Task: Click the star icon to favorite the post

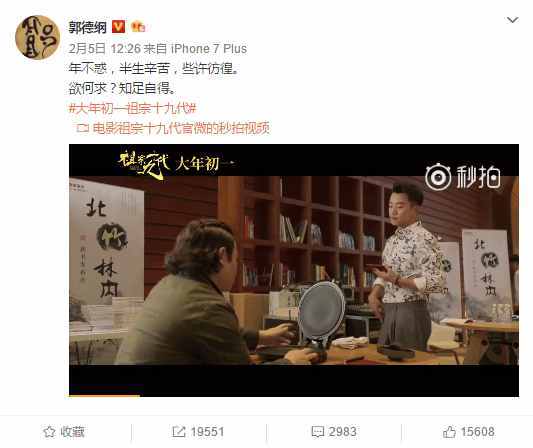Action: (49, 432)
